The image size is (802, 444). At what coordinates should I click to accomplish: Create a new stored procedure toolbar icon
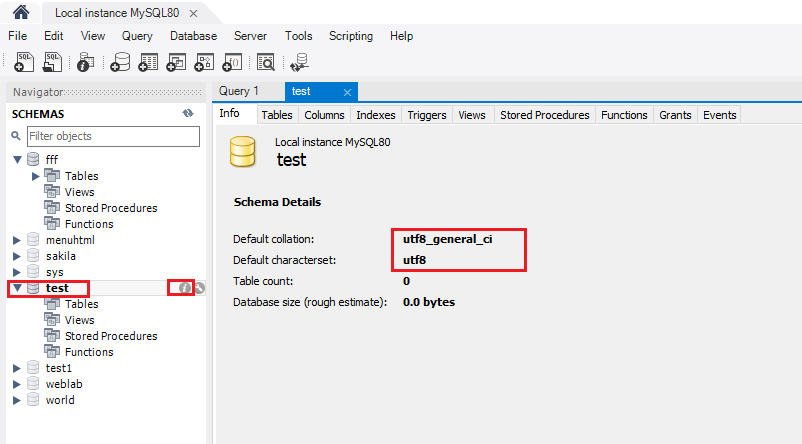(x=204, y=62)
